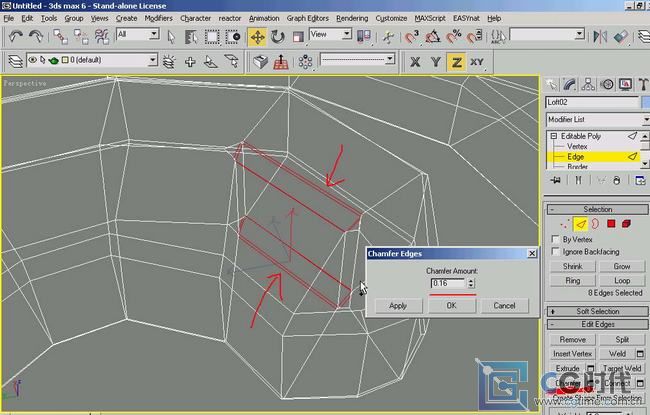Viewport: 650px width, 415px height.
Task: Open the Modify panel tab icon
Action: (570, 85)
